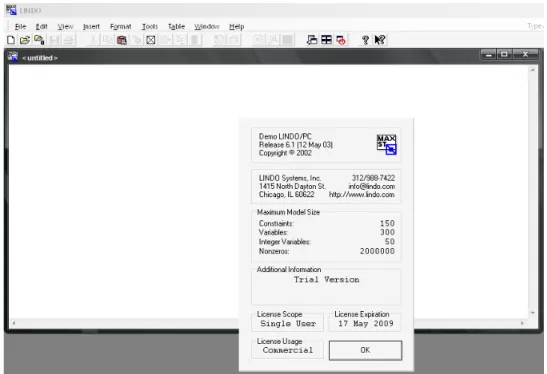Click the Close all windows icon
The width and height of the screenshot is (547, 374).
click(341, 40)
